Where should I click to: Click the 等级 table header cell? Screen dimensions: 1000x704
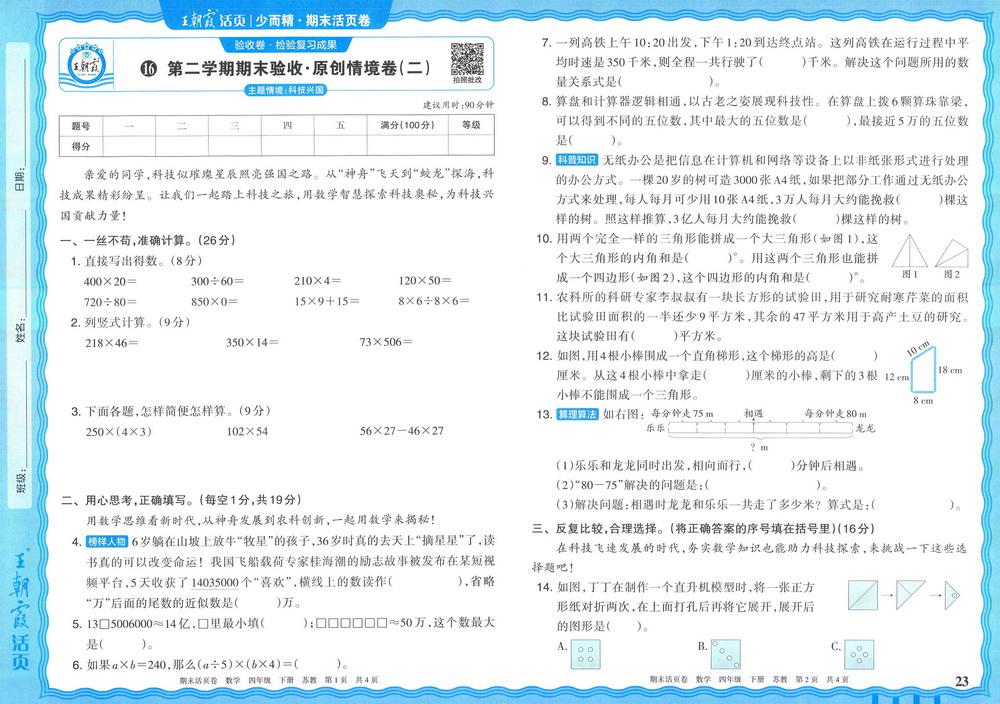pyautogui.click(x=471, y=126)
